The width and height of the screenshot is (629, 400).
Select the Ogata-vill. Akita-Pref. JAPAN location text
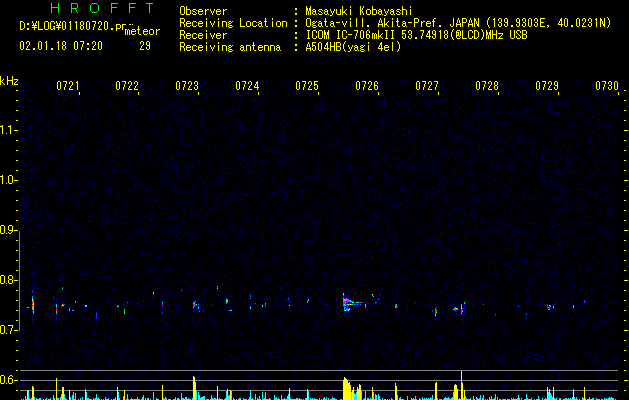392,23
